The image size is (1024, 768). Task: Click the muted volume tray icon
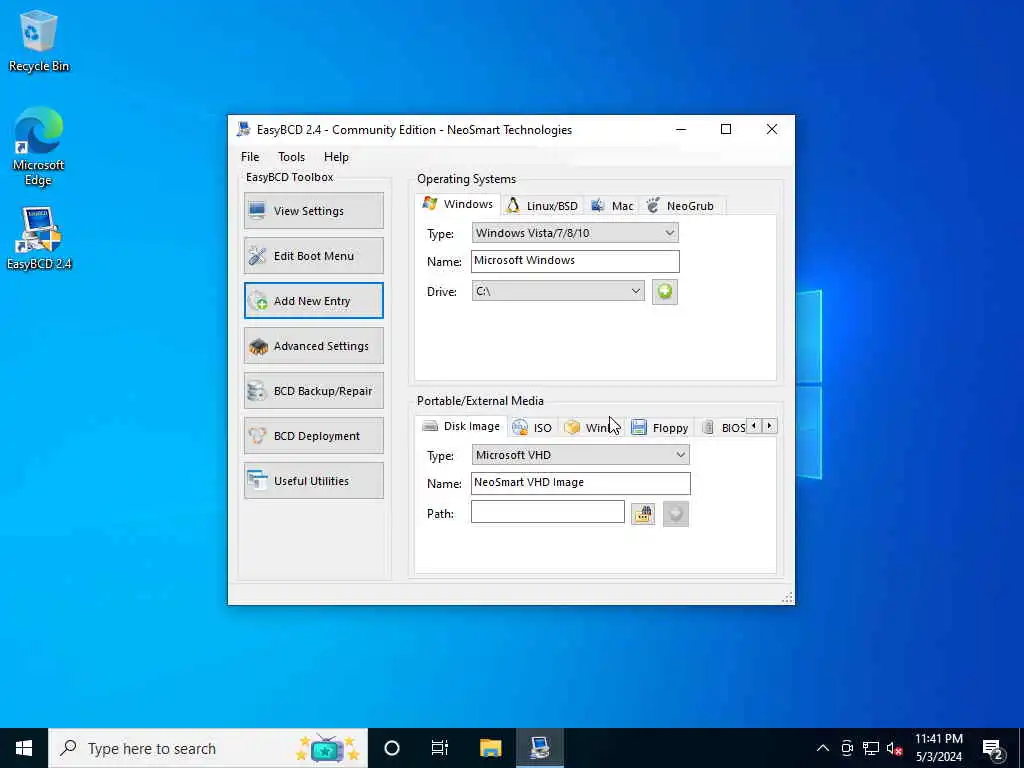(894, 748)
